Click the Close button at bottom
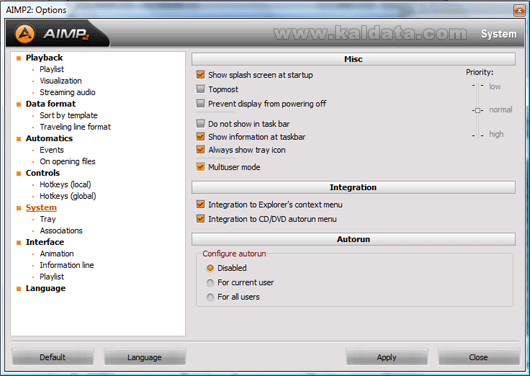The height and width of the screenshot is (376, 530). 478,357
